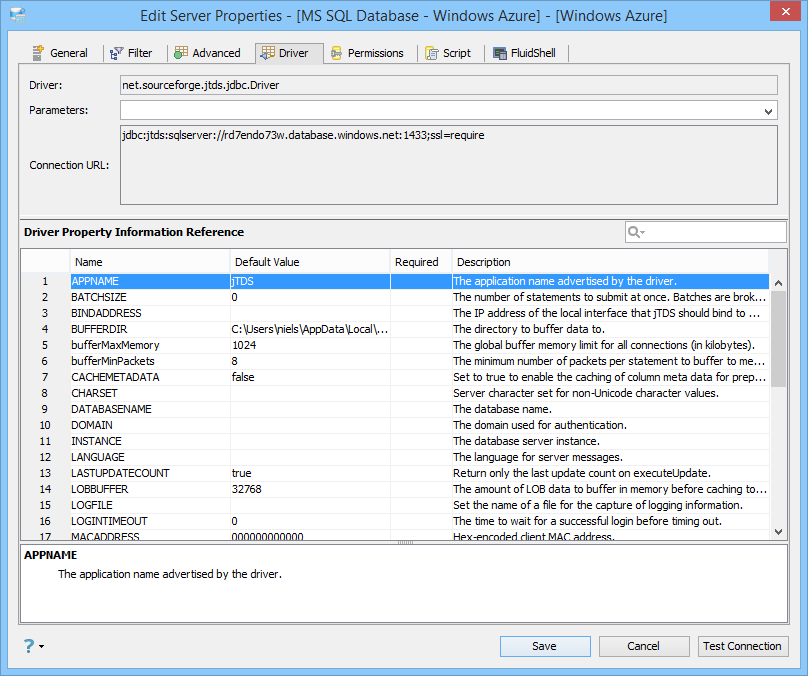808x676 pixels.
Task: Click the property search field
Action: click(705, 232)
